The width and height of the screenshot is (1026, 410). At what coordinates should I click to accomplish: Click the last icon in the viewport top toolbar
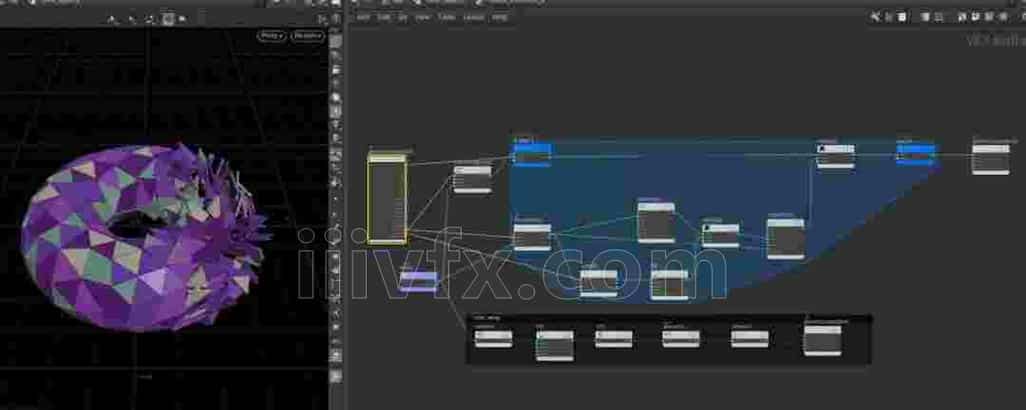click(x=184, y=18)
